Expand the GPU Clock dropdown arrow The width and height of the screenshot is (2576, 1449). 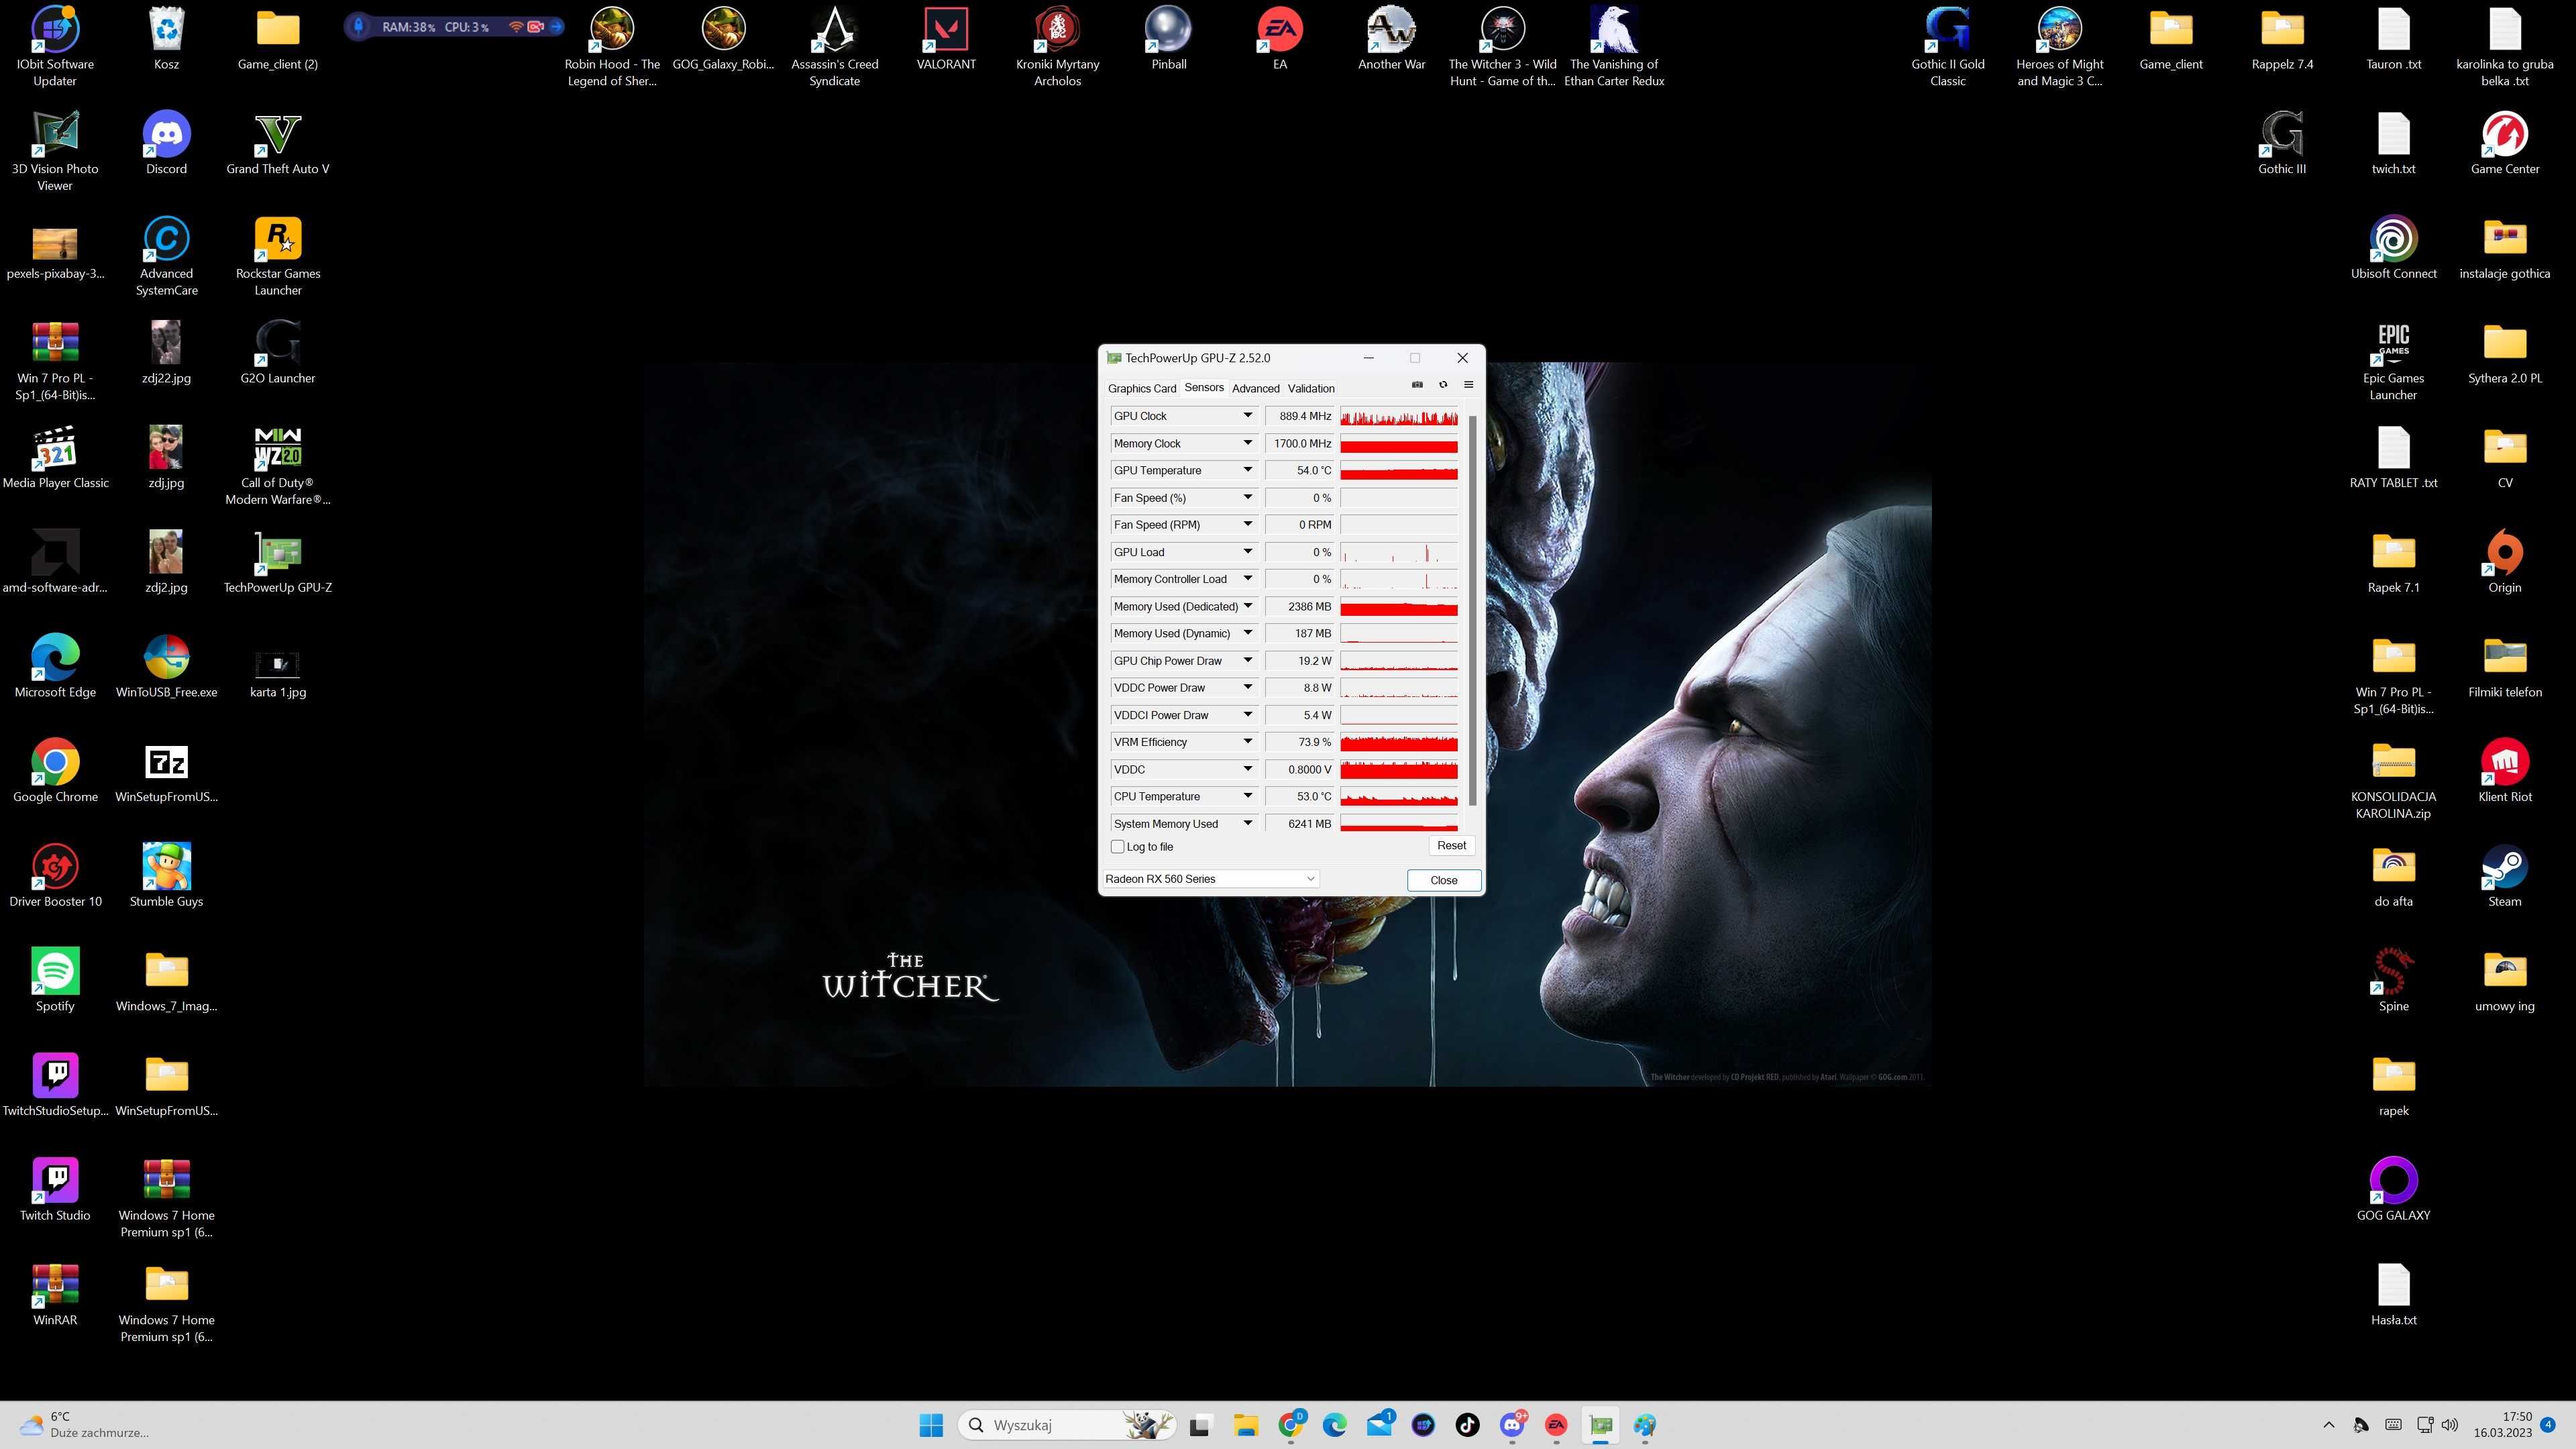pos(1249,416)
